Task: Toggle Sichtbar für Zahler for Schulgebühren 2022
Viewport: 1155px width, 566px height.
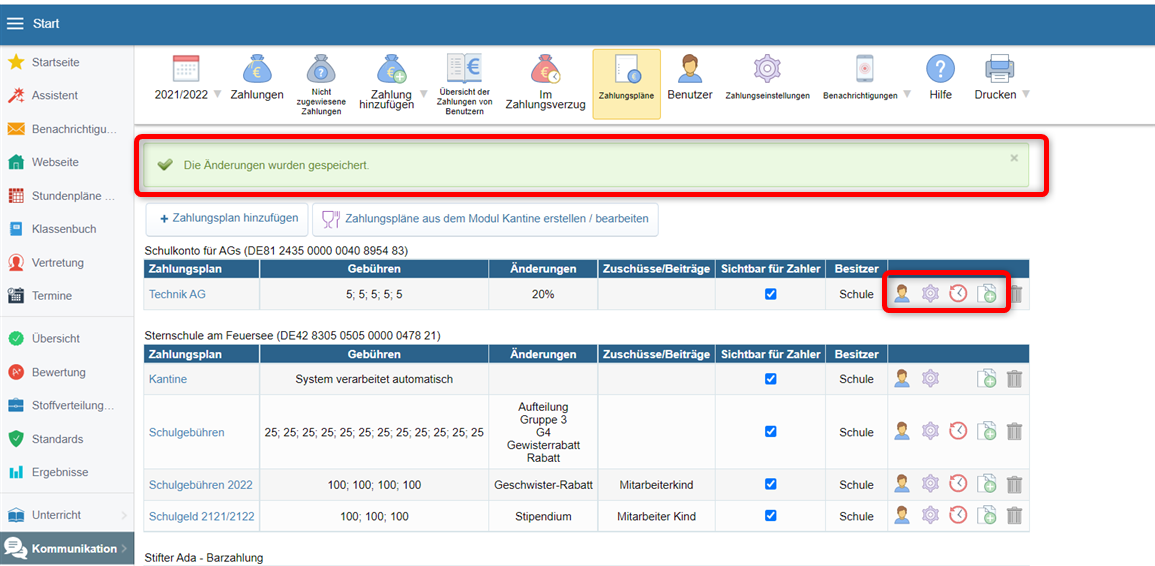Action: [x=770, y=484]
